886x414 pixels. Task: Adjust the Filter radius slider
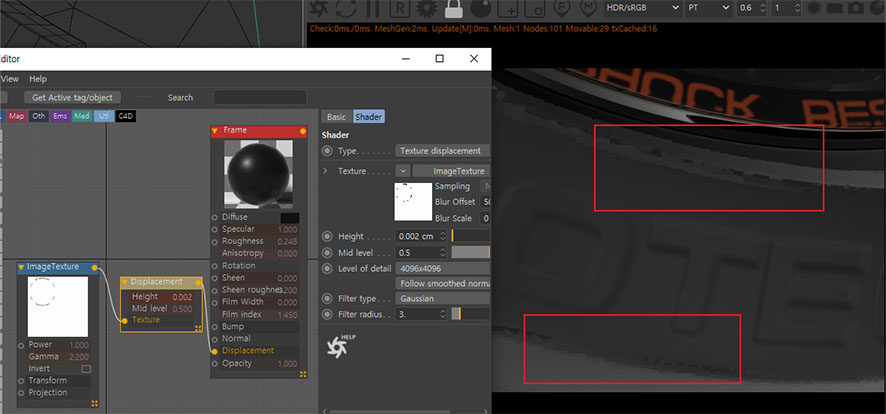[456, 314]
